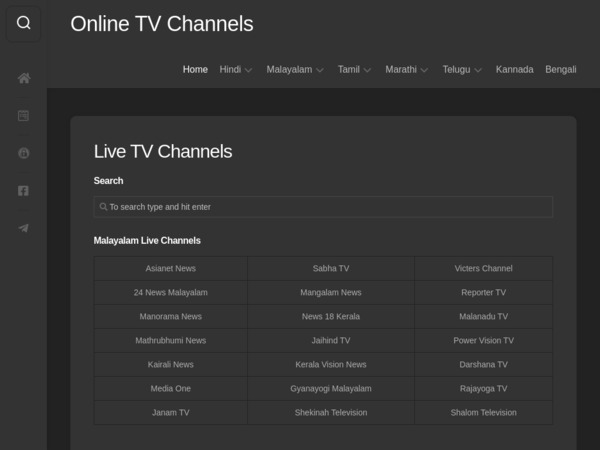Select the Manorama News channel
This screenshot has height=450, width=600.
tap(171, 316)
